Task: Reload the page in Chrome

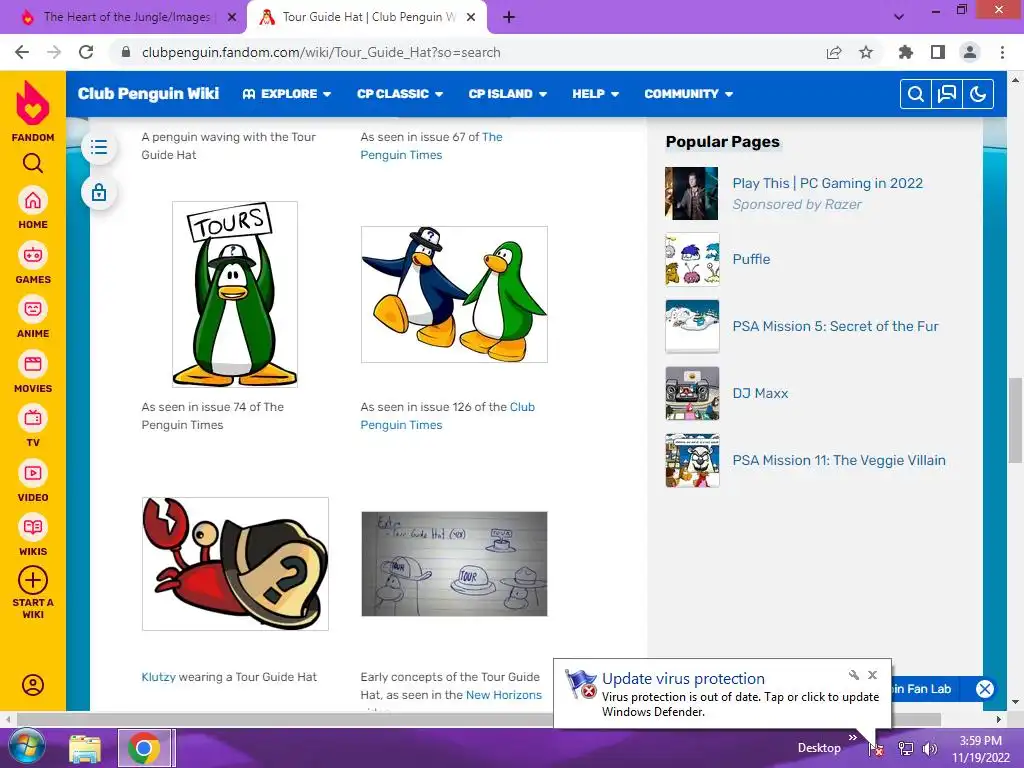Action: tap(86, 52)
